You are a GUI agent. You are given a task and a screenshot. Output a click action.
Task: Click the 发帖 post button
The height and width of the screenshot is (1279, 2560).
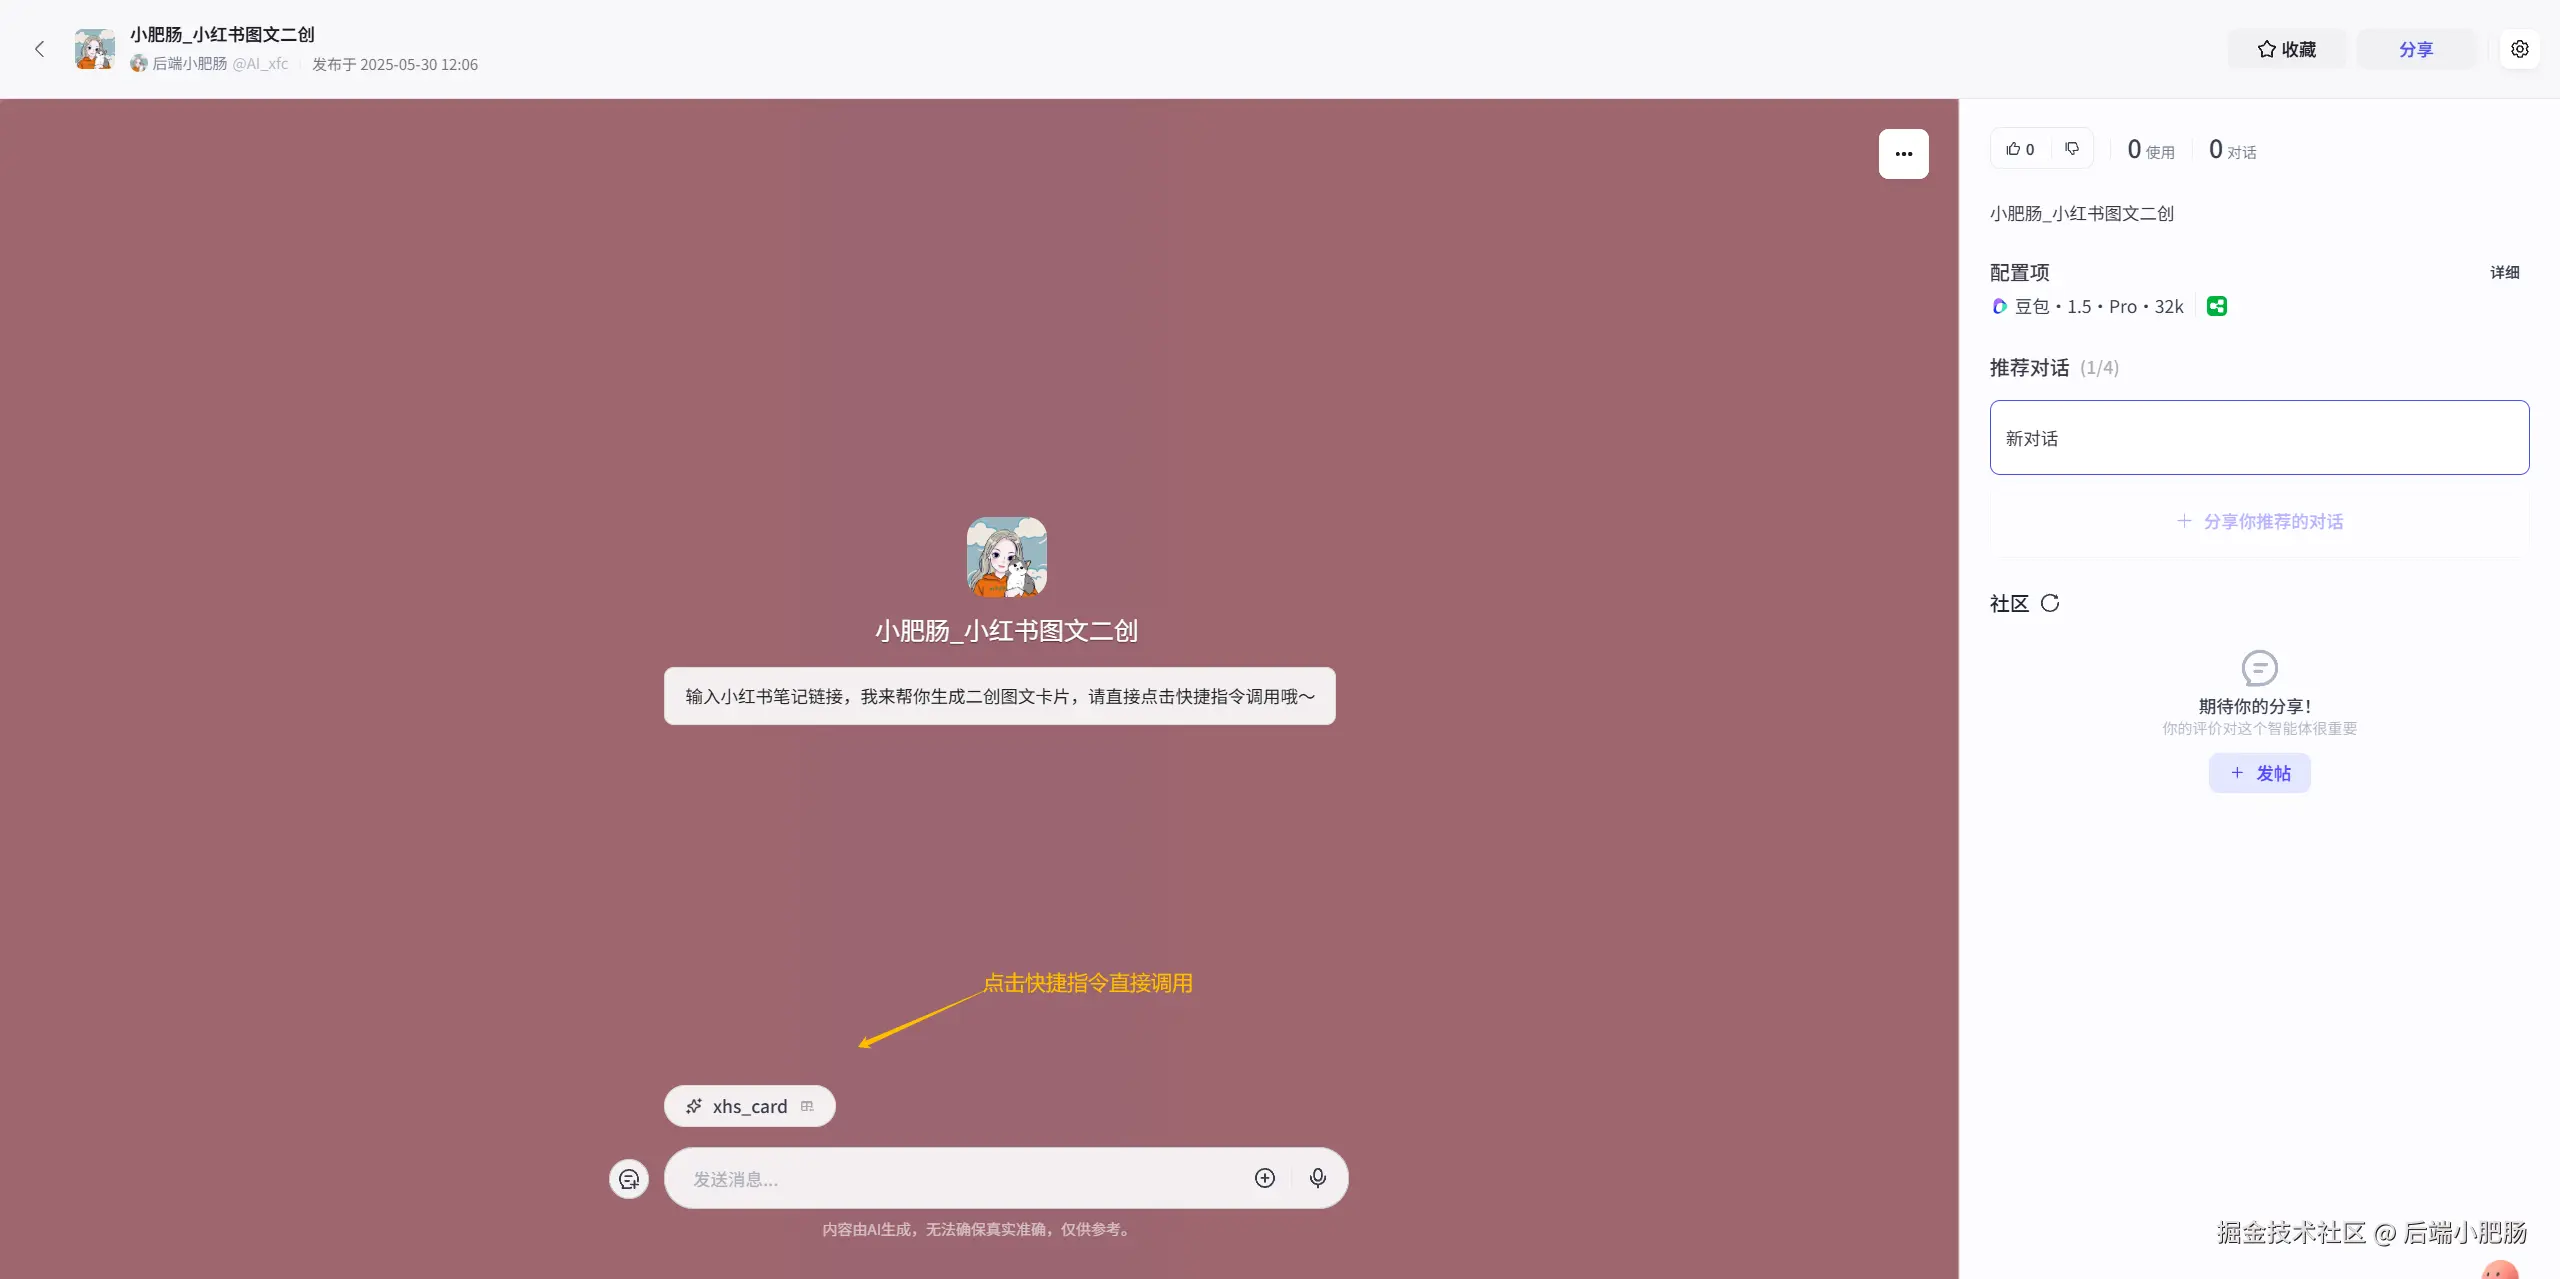pyautogui.click(x=2259, y=773)
